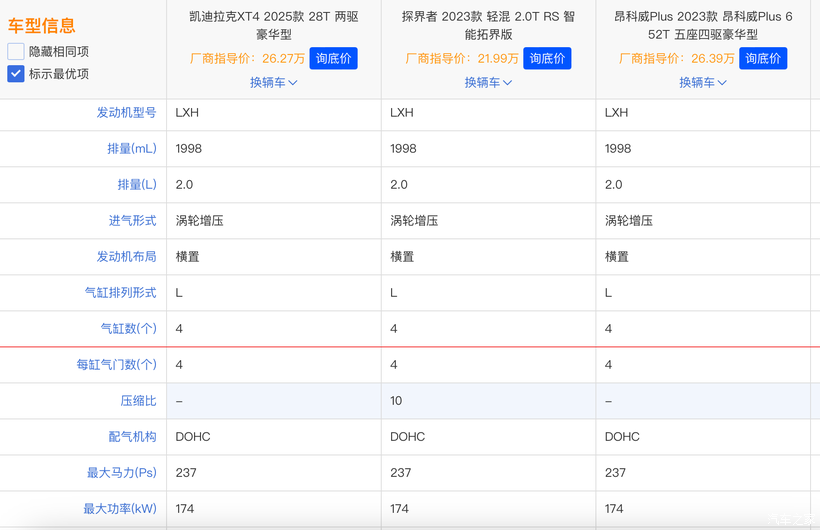820x530 pixels.
Task: Click the 压缩比 row label
Action: point(138,401)
